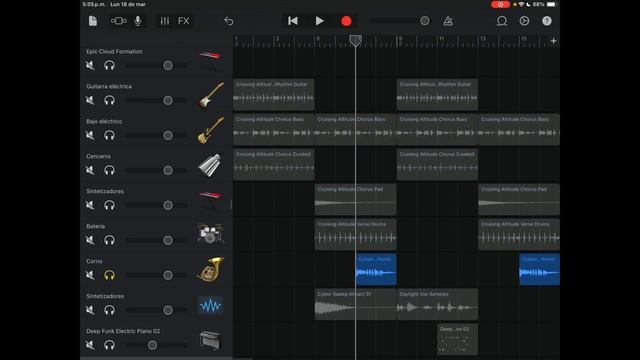Viewport: 640px width, 360px height.
Task: Open My Songs document browser
Action: point(93,21)
